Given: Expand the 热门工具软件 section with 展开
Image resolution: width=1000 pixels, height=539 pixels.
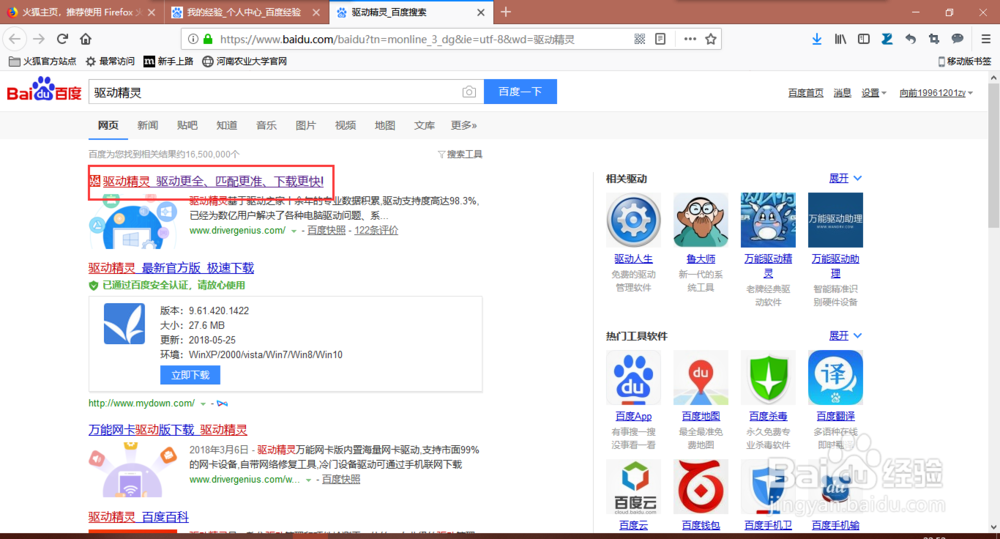Looking at the screenshot, I should click(845, 336).
